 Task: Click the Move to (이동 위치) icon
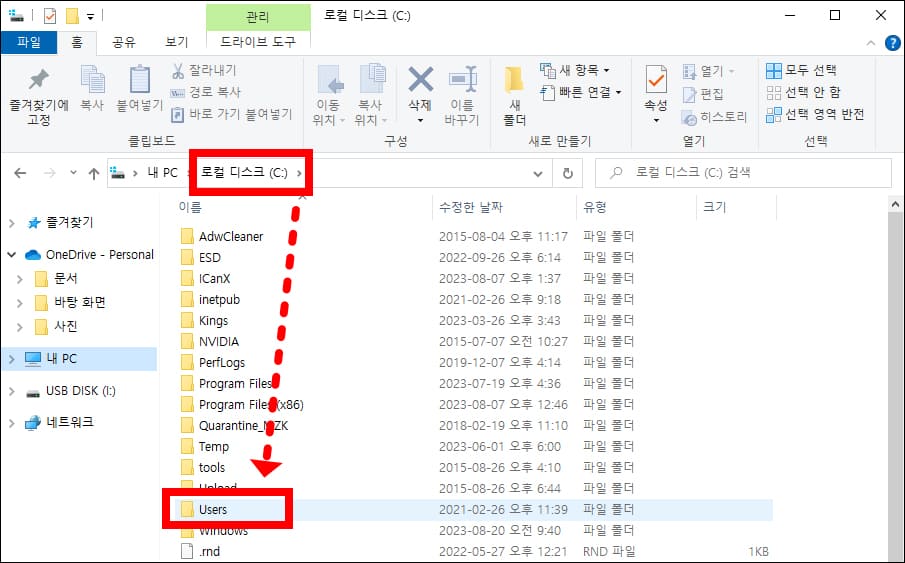point(330,80)
